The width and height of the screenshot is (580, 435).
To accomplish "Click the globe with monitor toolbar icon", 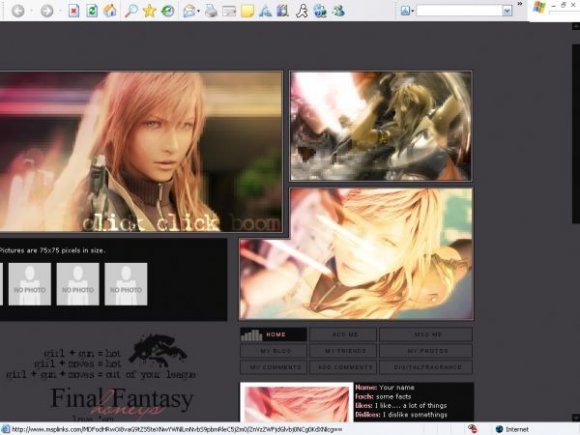I will point(320,11).
